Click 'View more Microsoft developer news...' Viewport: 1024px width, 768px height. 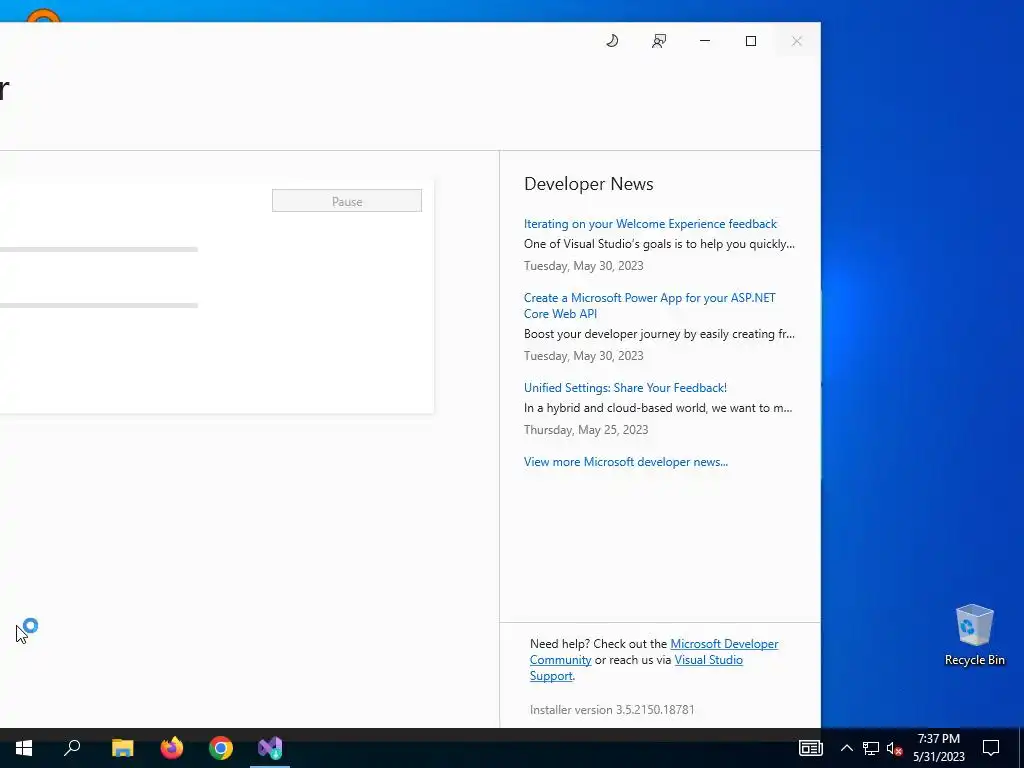626,462
